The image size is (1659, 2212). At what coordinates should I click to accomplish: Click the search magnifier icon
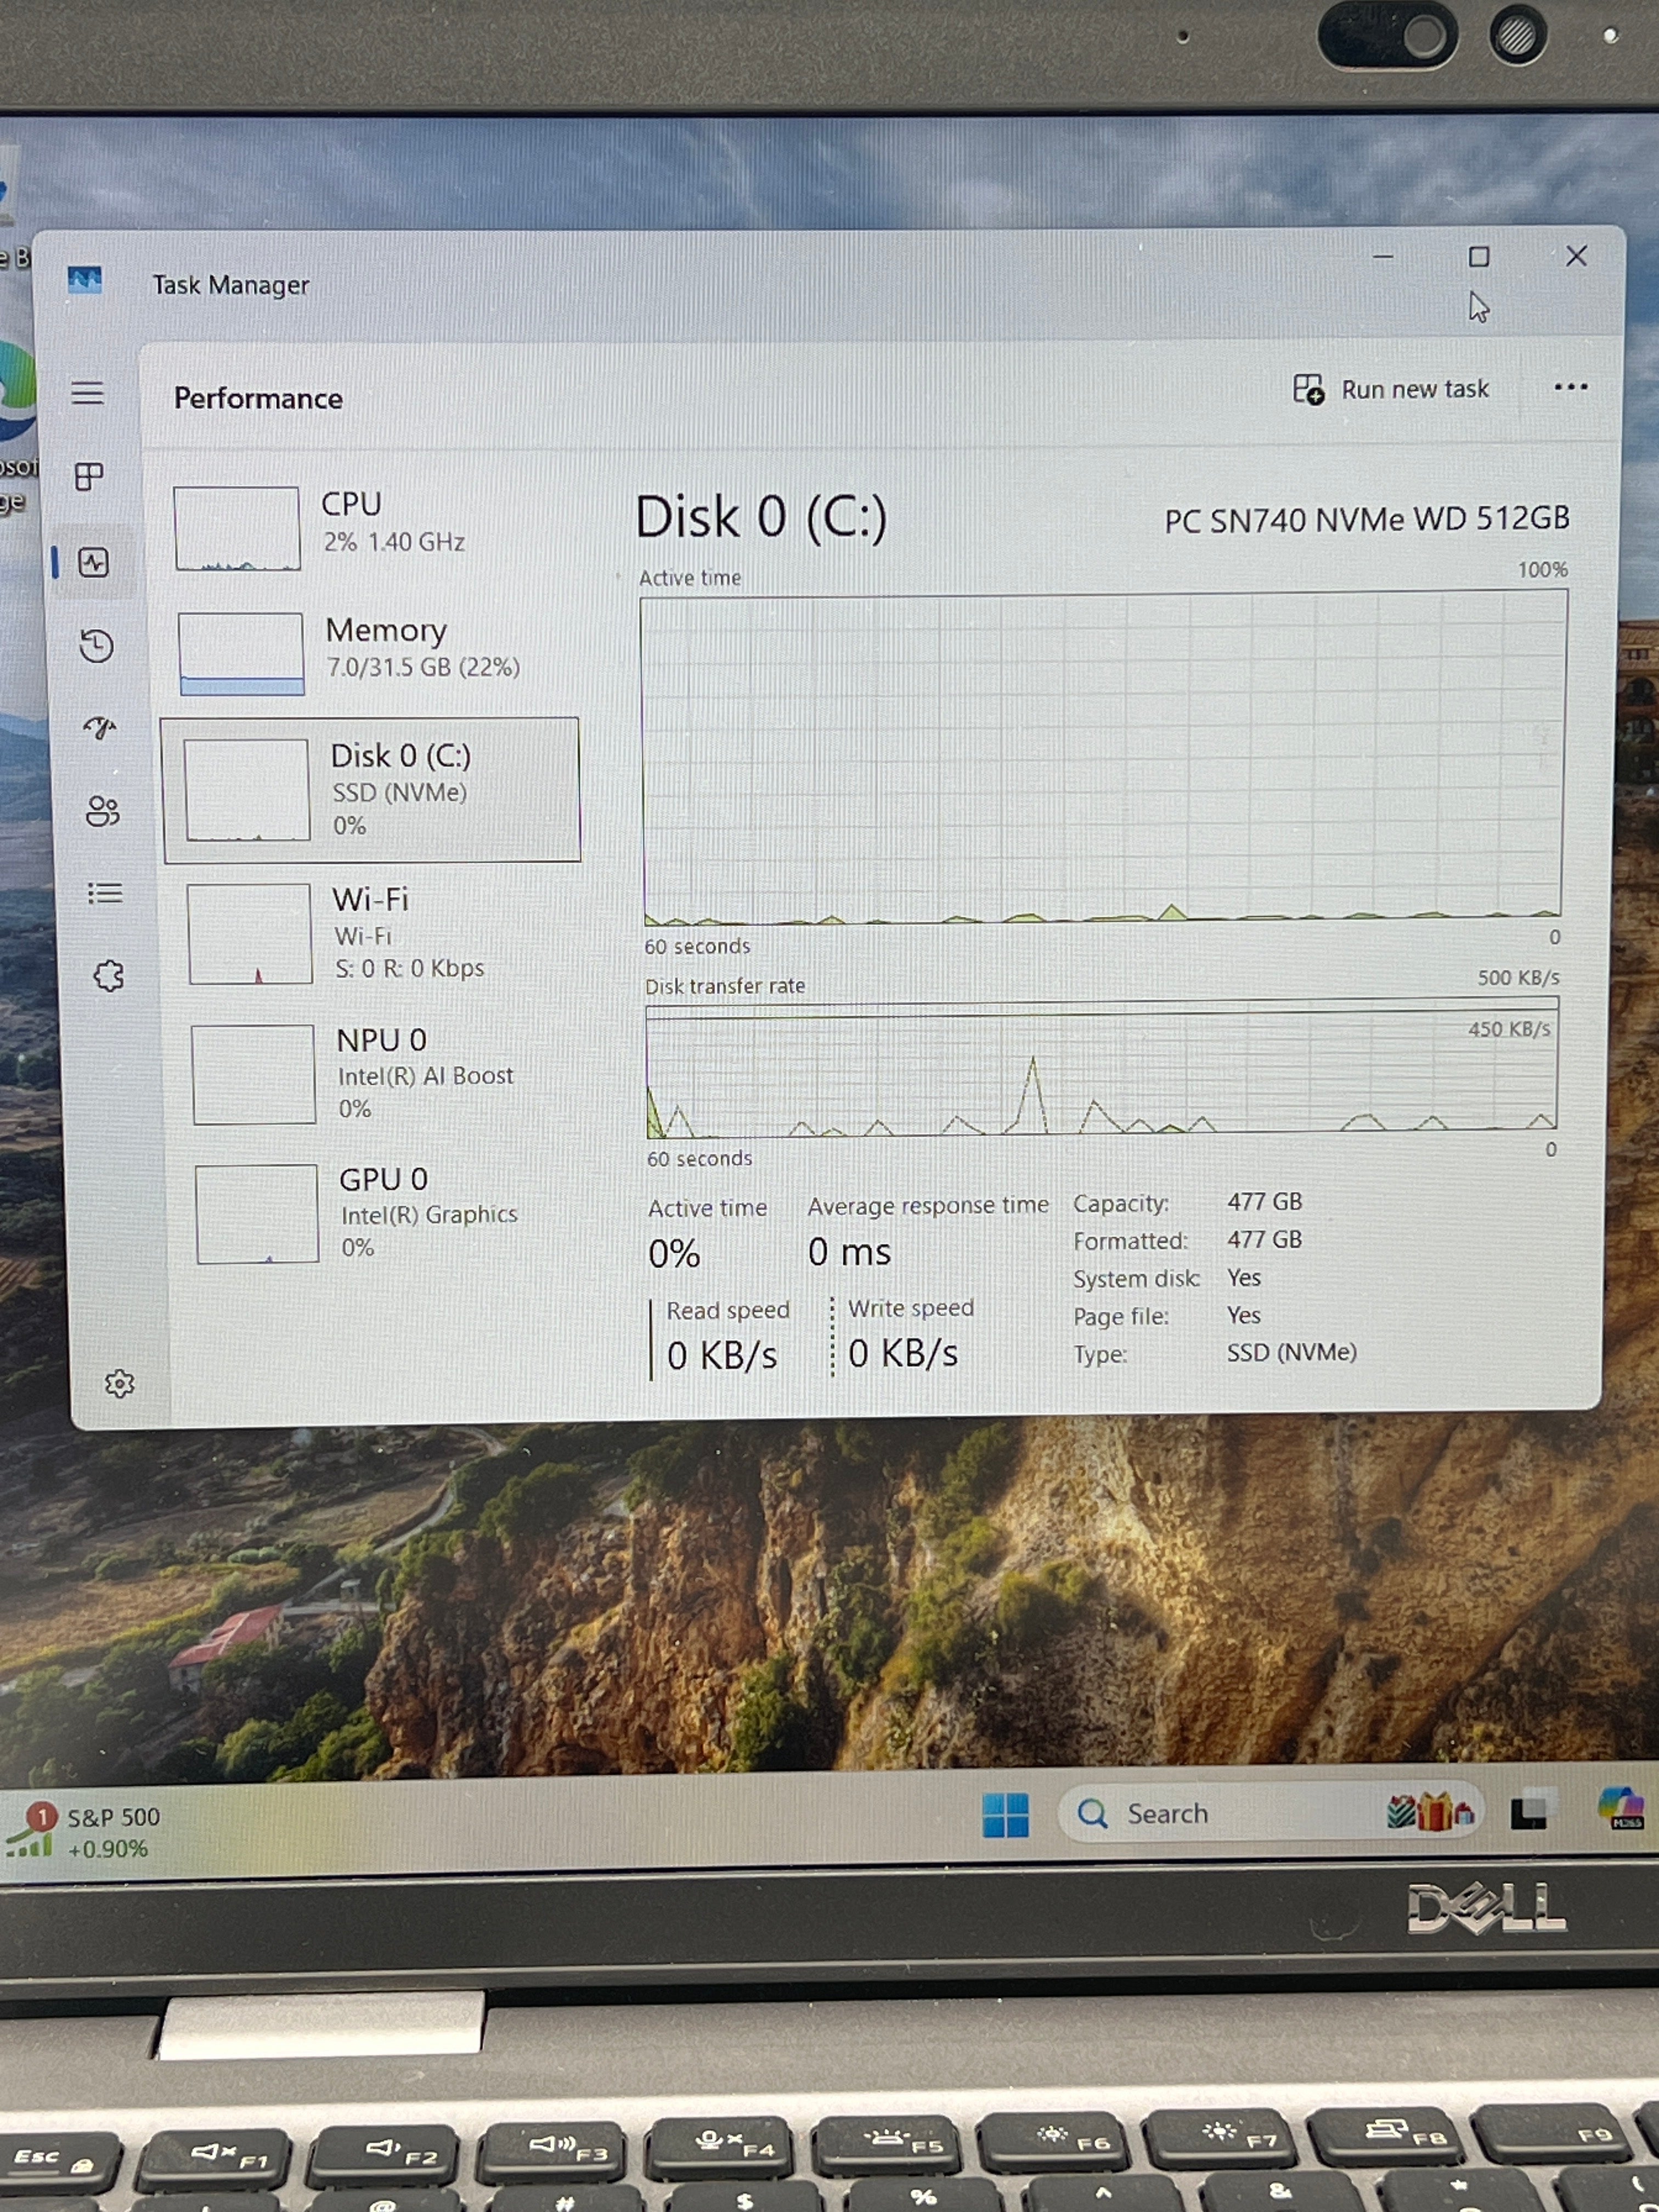click(1092, 1814)
